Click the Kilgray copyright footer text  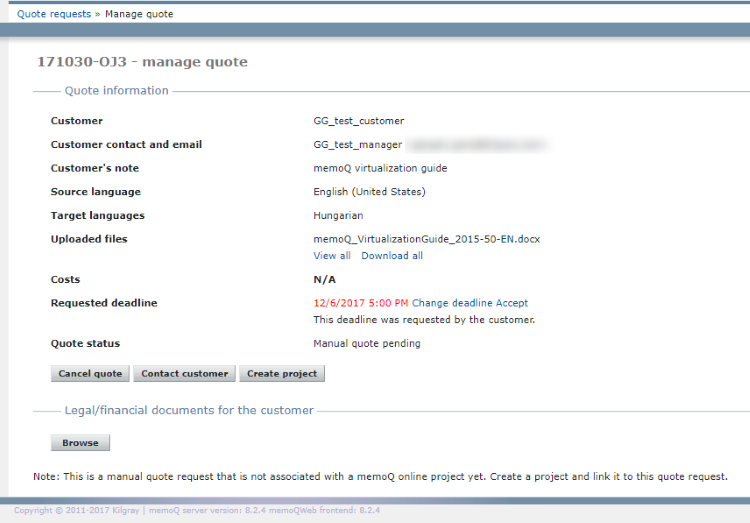click(197, 510)
